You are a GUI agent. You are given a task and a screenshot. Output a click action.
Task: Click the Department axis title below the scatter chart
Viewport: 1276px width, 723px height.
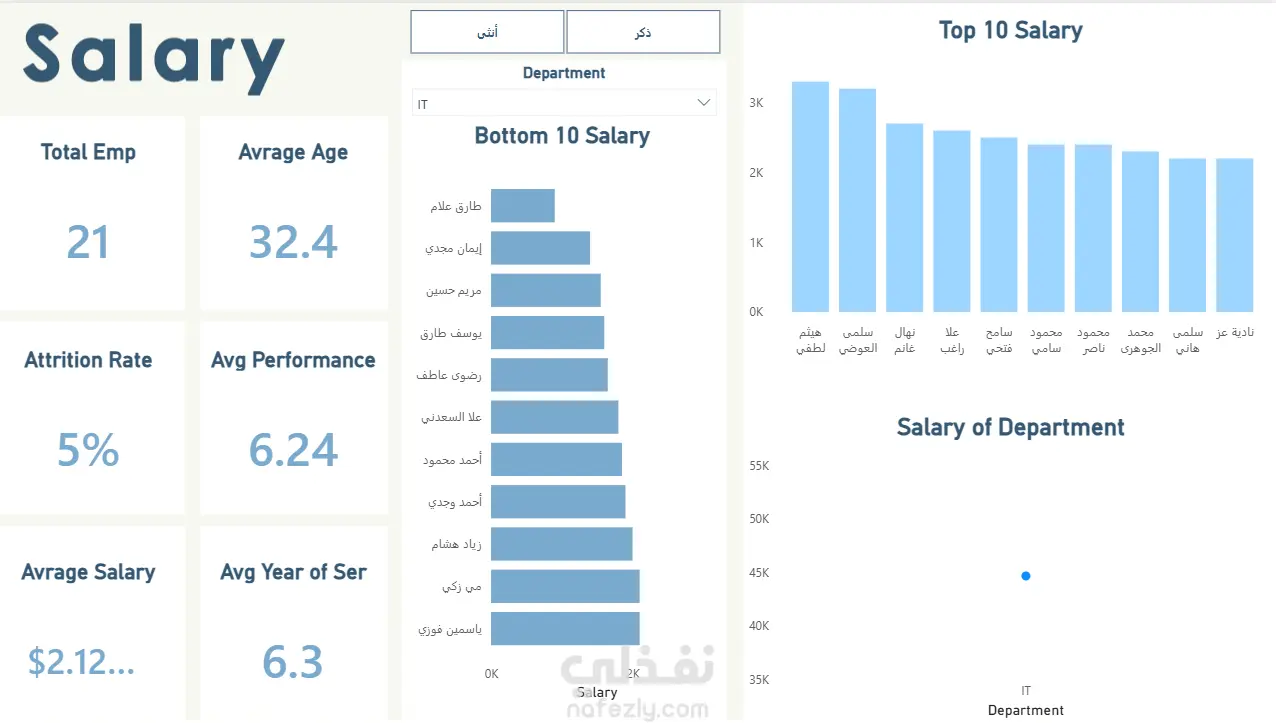(x=1026, y=710)
